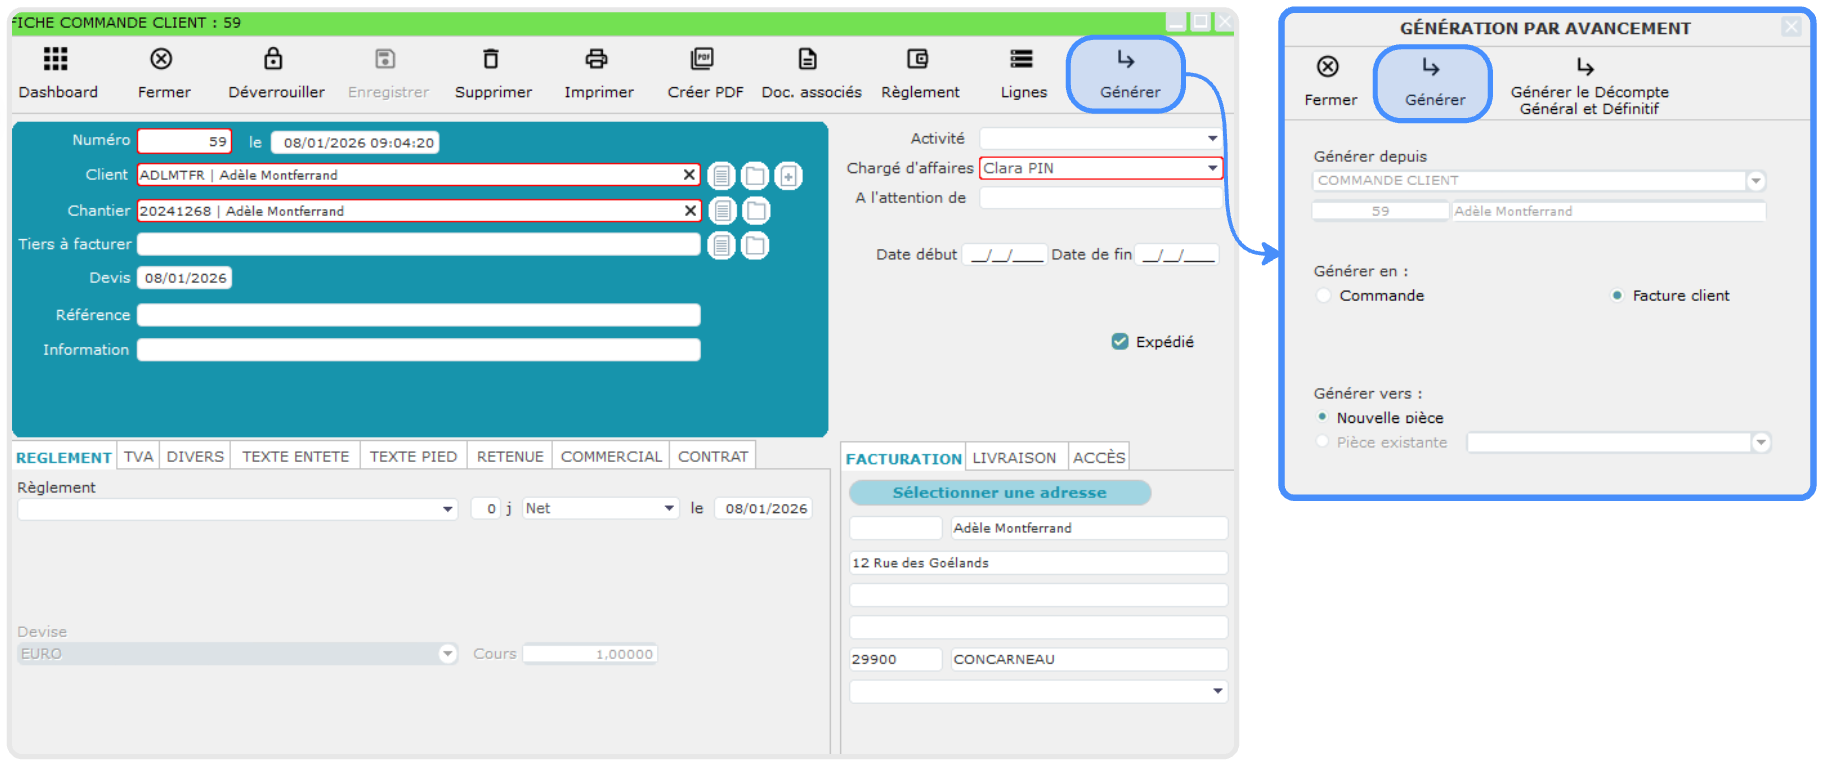The width and height of the screenshot is (1825, 767).
Task: Click into the Date début field
Action: pyautogui.click(x=1003, y=255)
